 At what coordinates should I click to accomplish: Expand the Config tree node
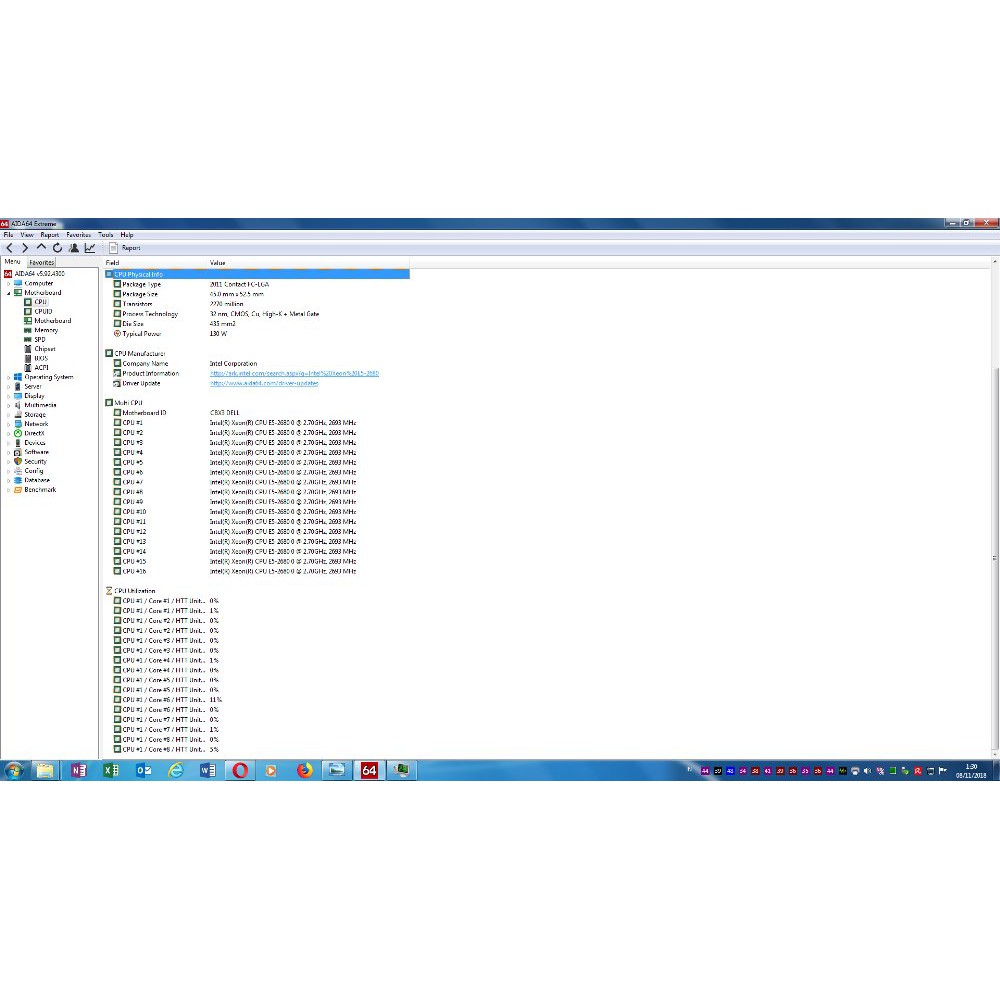(8, 471)
